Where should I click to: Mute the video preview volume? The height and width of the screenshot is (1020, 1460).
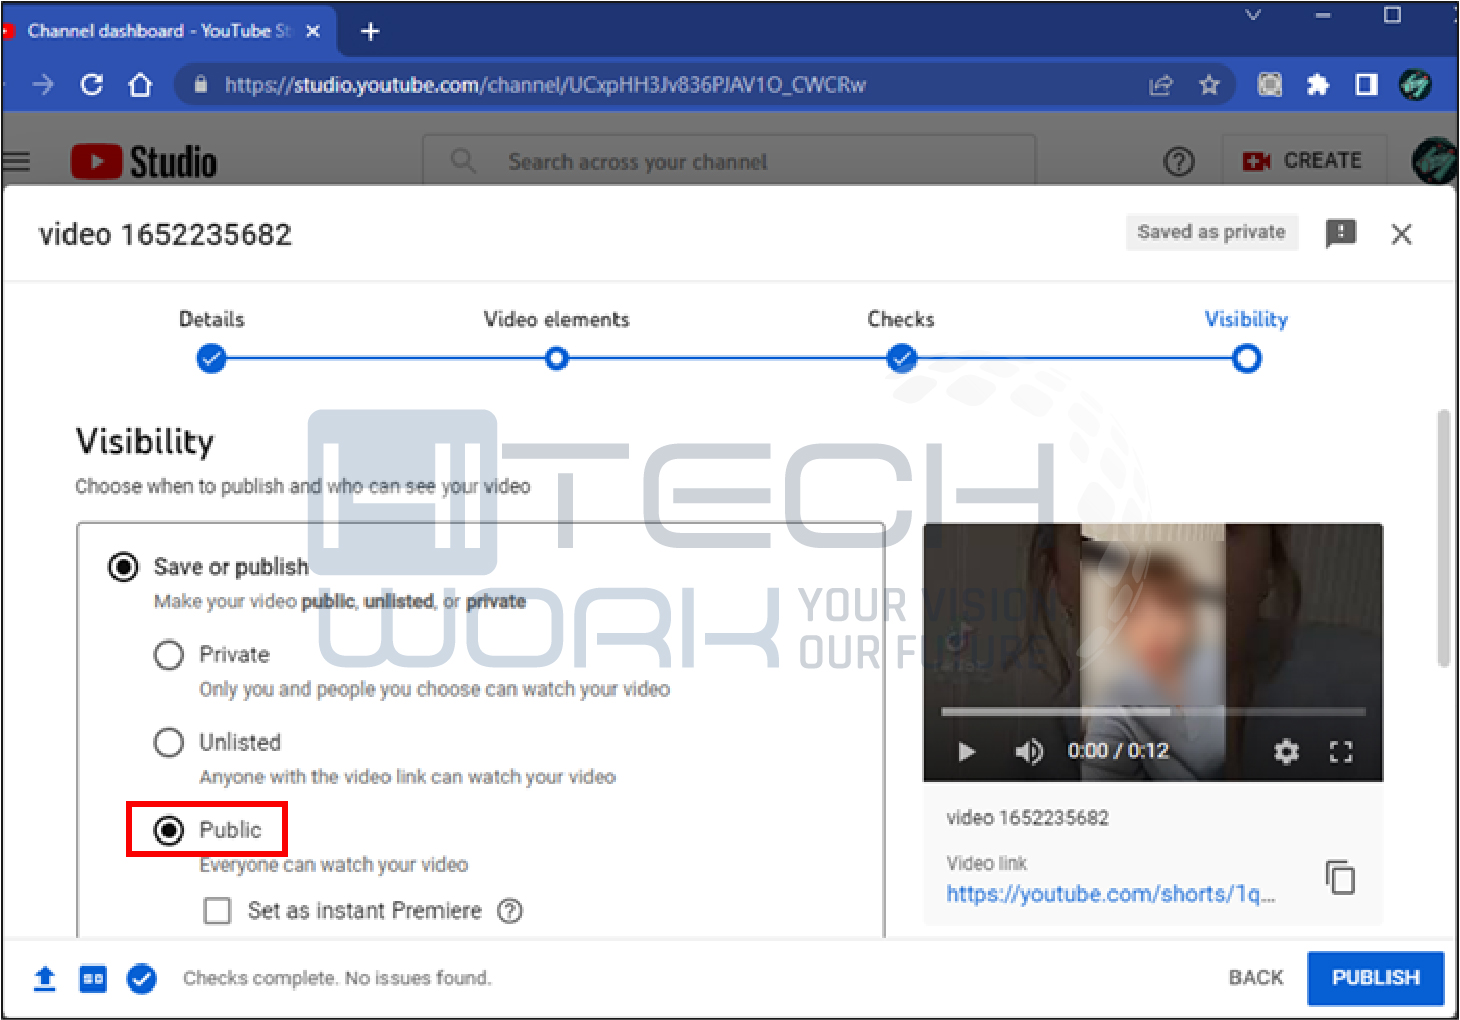point(1028,751)
